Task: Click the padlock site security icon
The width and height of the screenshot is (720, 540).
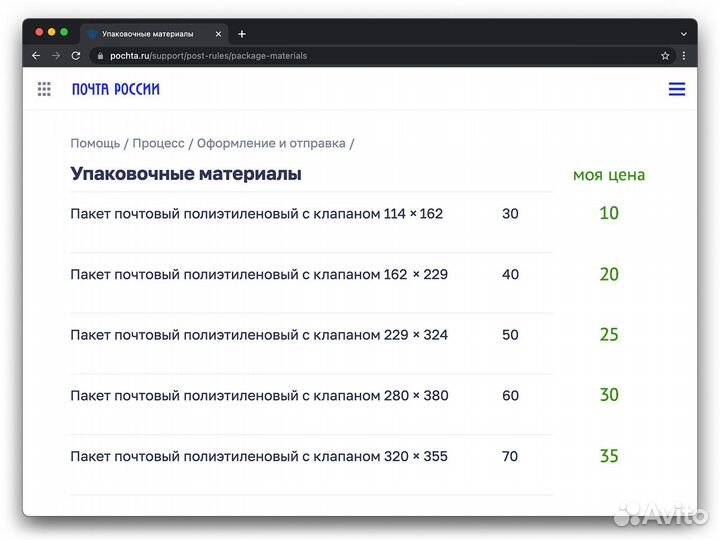Action: [100, 56]
